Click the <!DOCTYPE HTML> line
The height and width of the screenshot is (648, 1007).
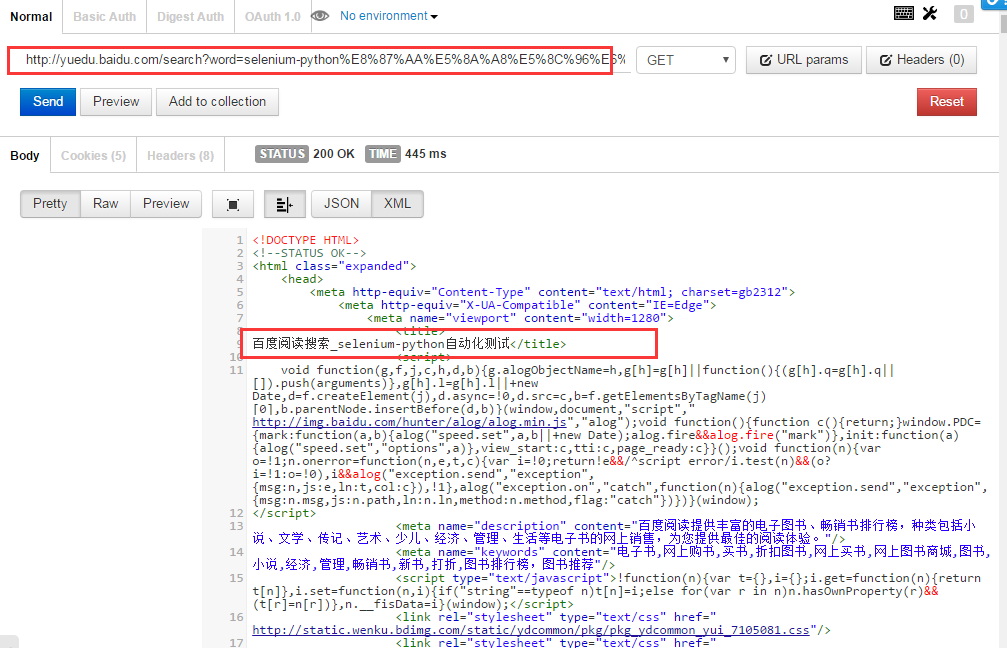(306, 240)
